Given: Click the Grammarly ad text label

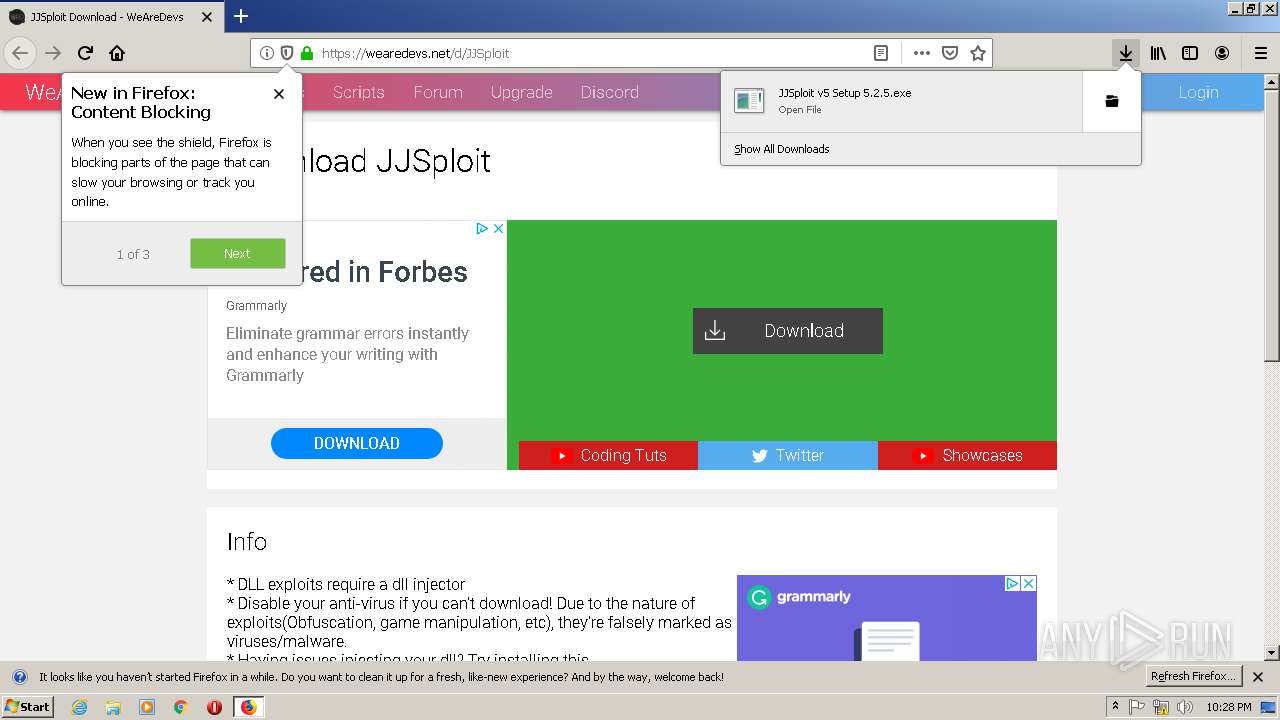Looking at the screenshot, I should [x=256, y=306].
